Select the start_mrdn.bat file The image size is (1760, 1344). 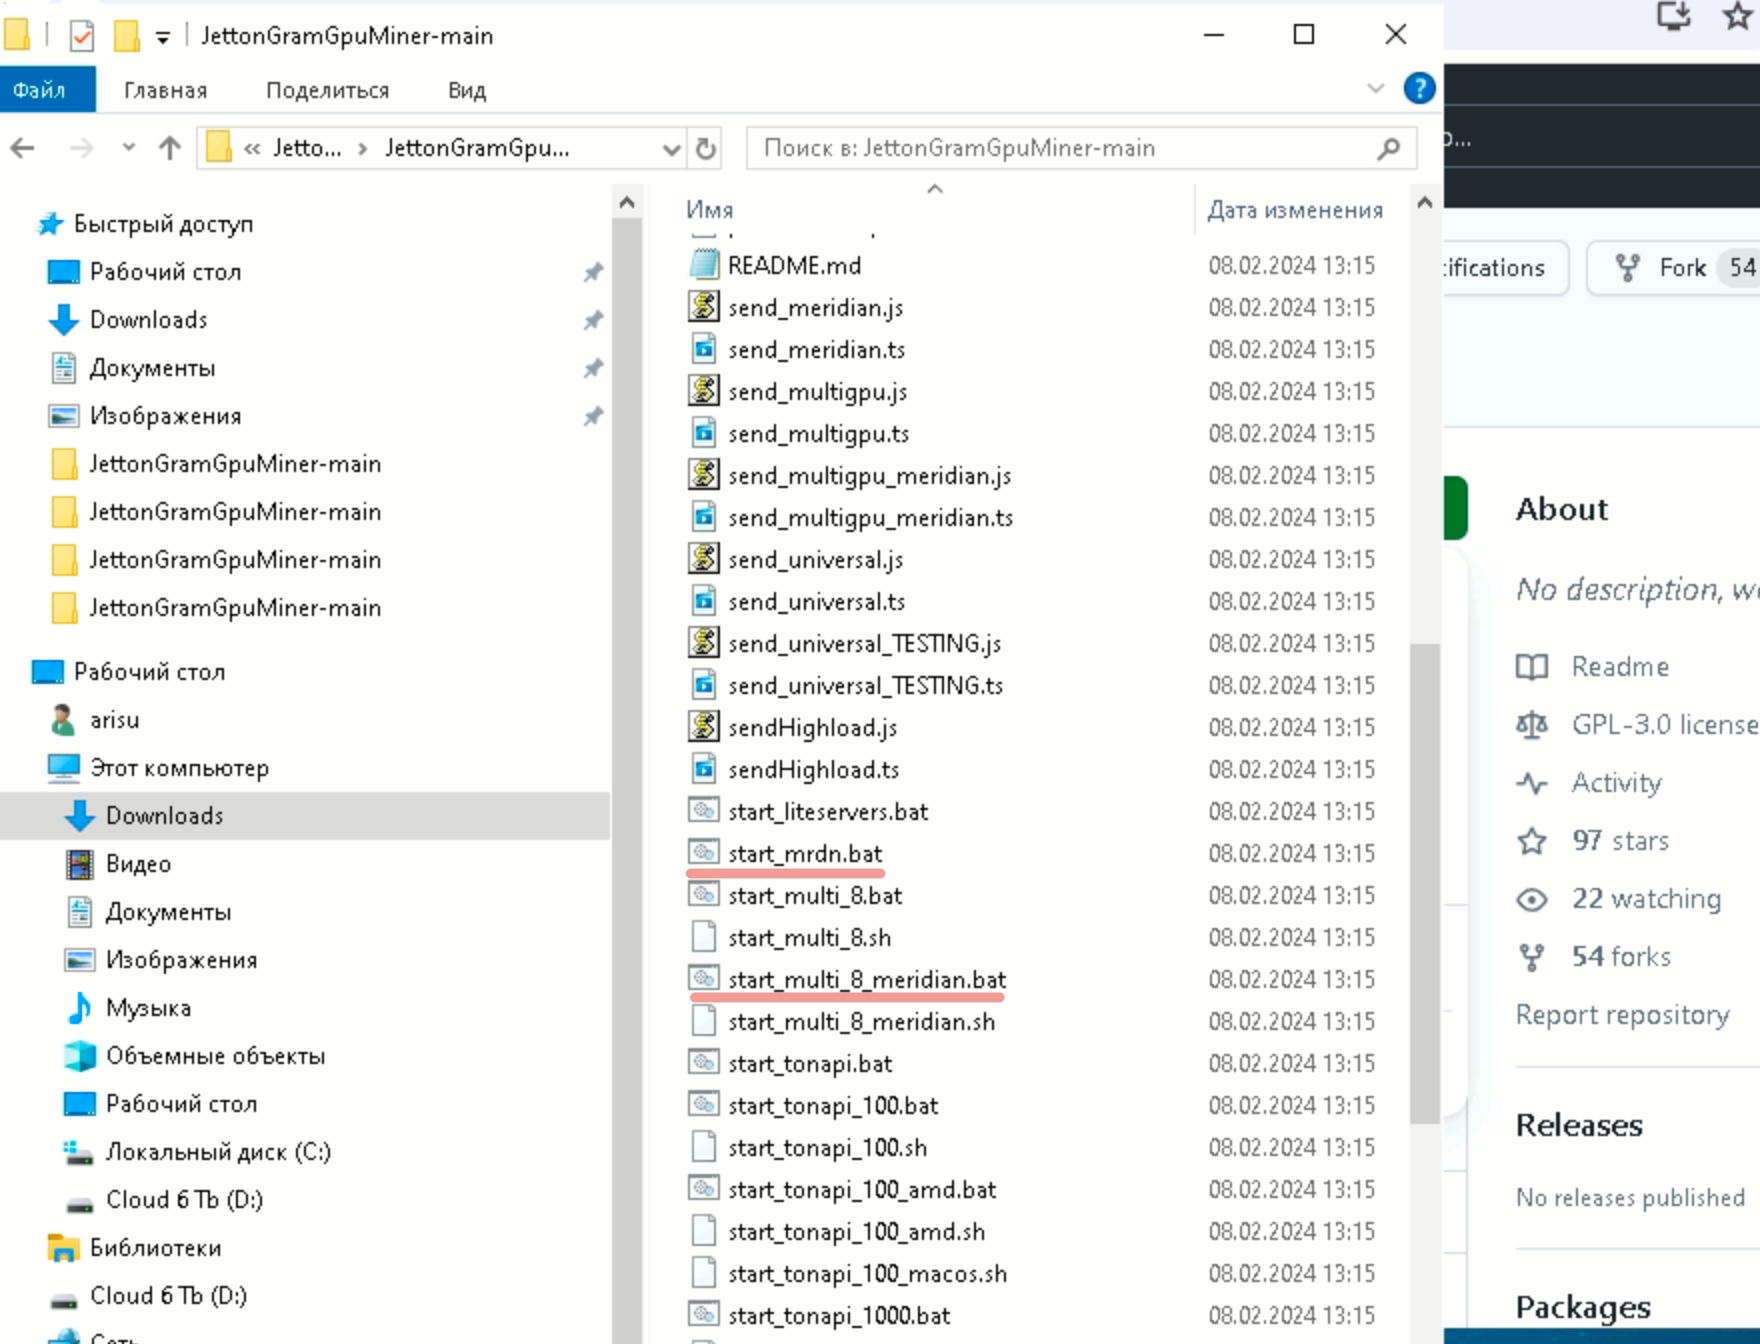(805, 853)
